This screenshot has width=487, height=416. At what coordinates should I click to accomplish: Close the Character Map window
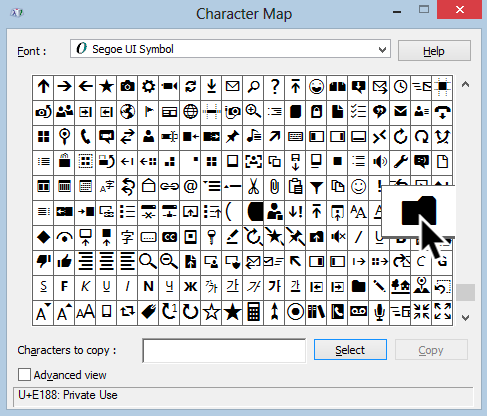tap(459, 10)
